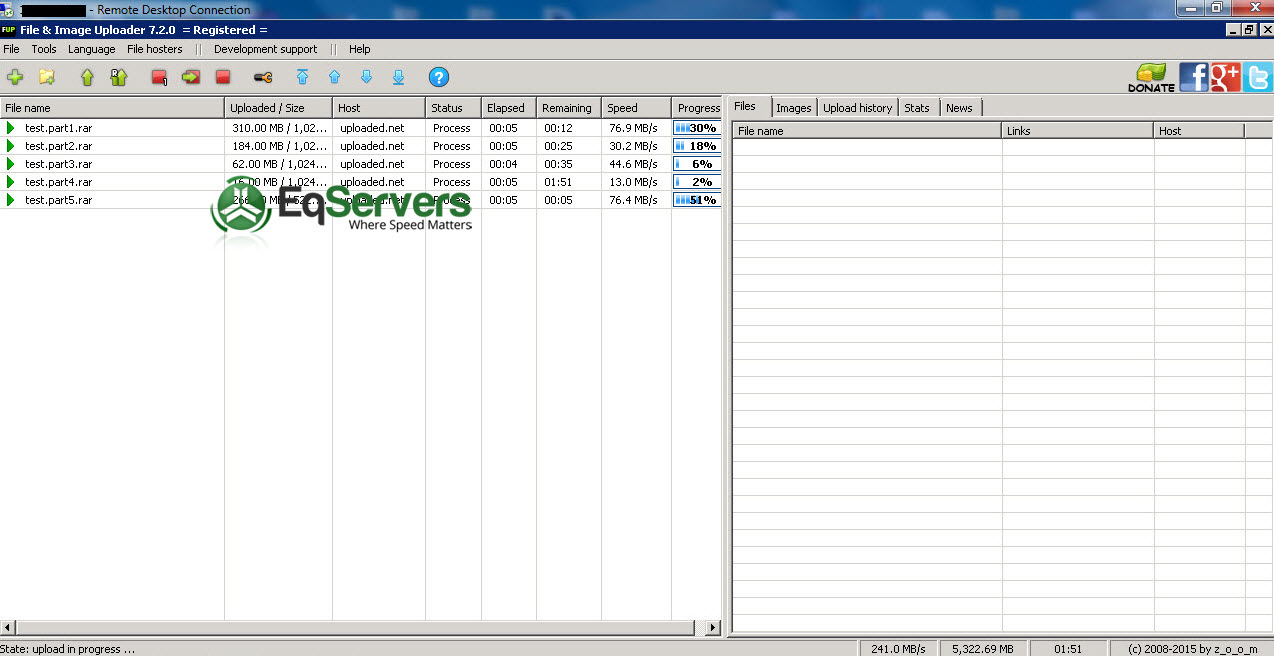Select the test.part1.rar row
This screenshot has height=656, width=1274.
pyautogui.click(x=361, y=128)
